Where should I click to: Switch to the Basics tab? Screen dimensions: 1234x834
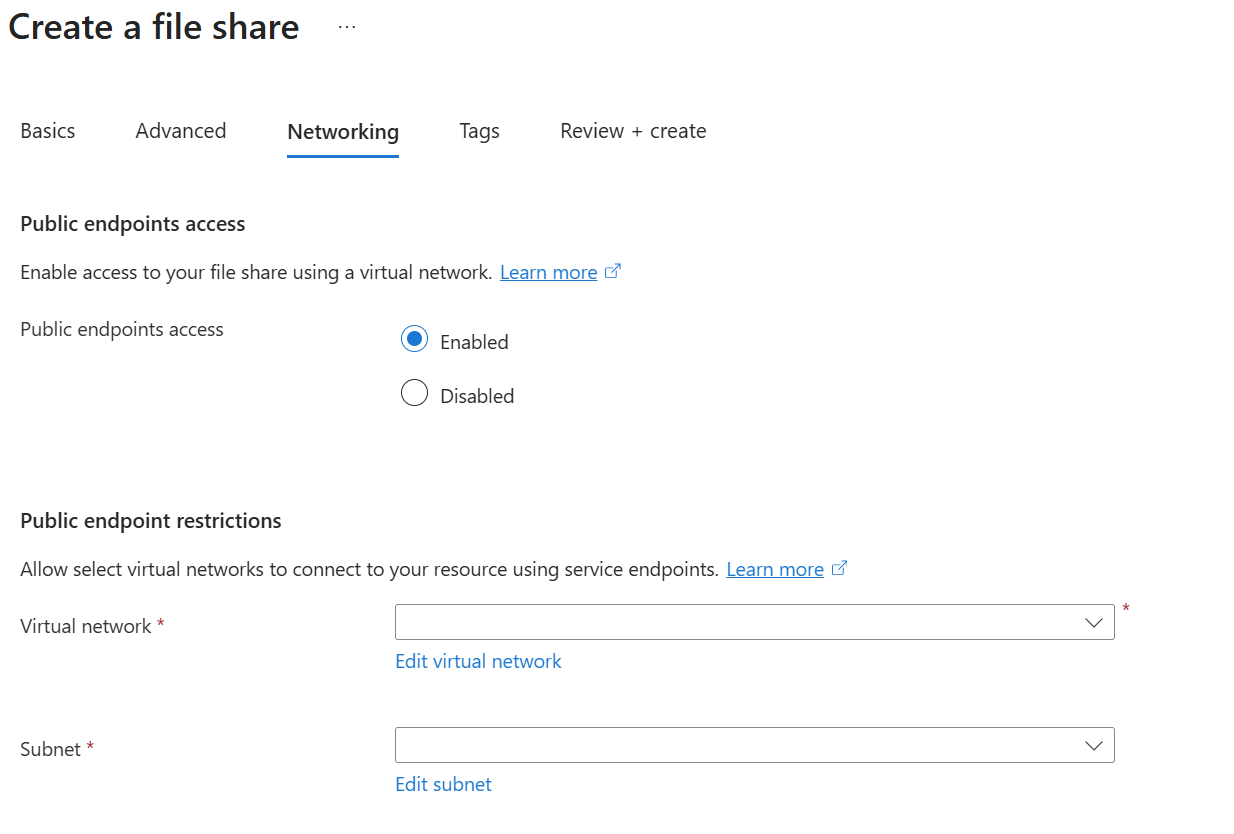[47, 130]
